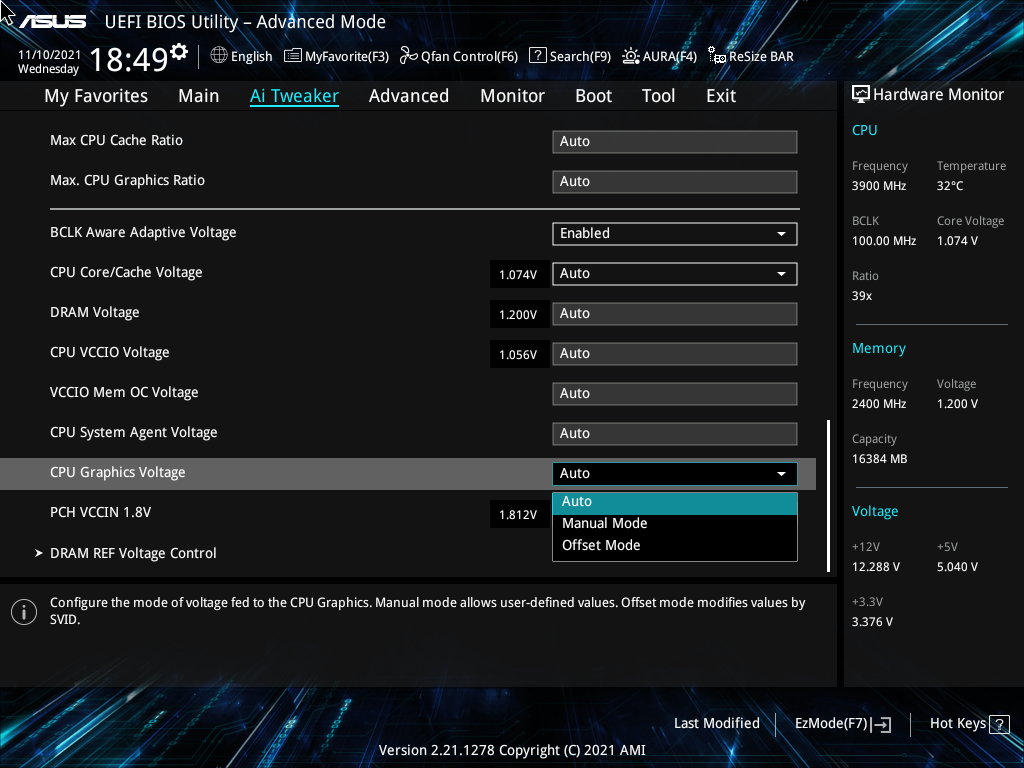Click the settings list scrollbar

(829, 496)
